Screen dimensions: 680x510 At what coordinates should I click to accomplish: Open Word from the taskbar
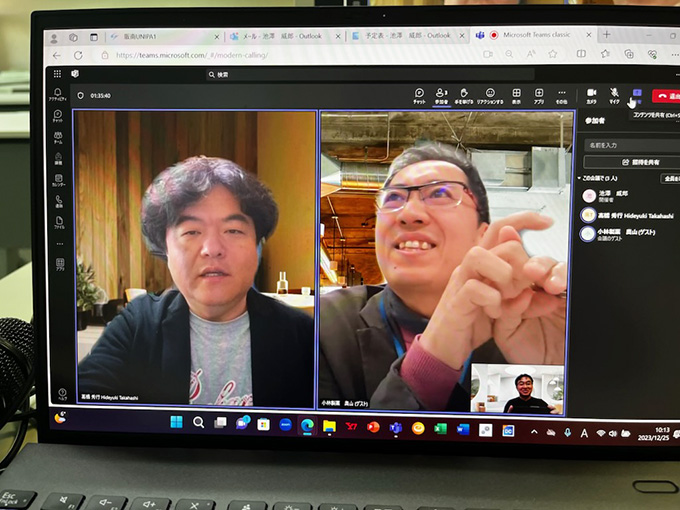click(x=463, y=429)
